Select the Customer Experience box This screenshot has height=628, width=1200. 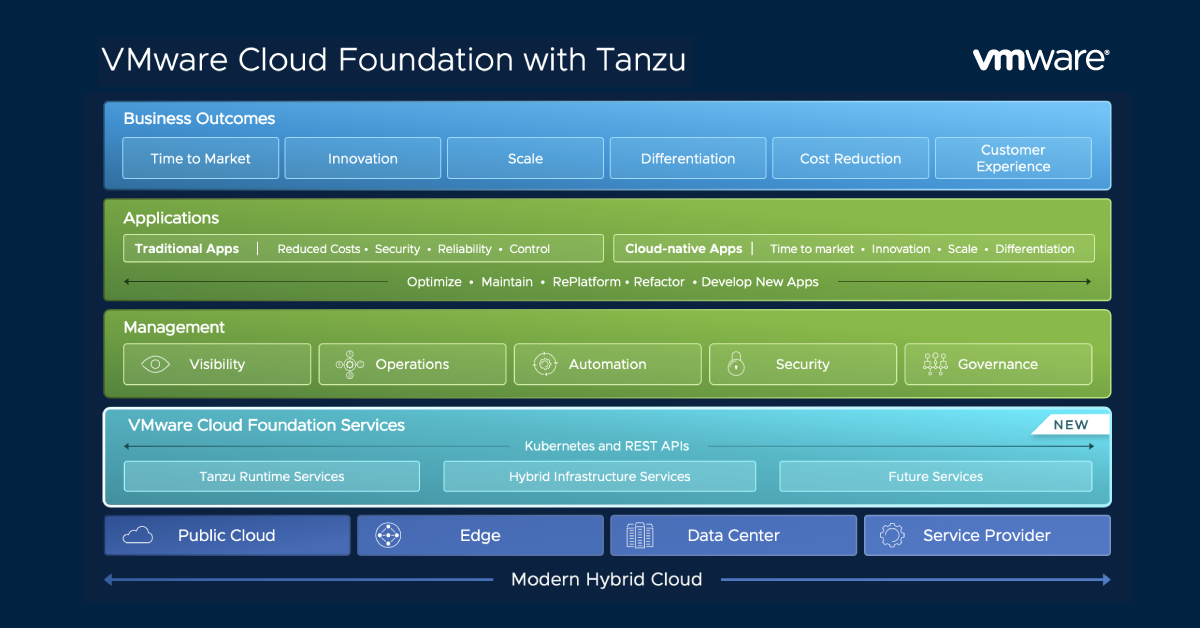point(1013,158)
